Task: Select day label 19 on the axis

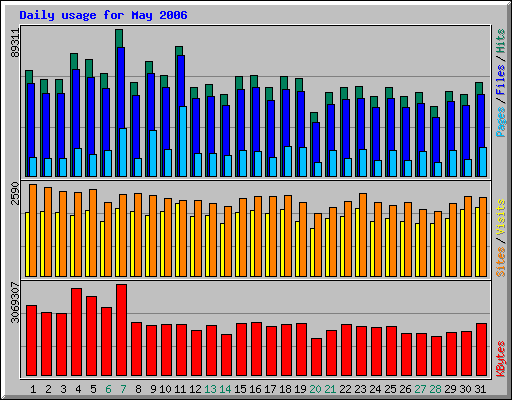Action: (300, 389)
